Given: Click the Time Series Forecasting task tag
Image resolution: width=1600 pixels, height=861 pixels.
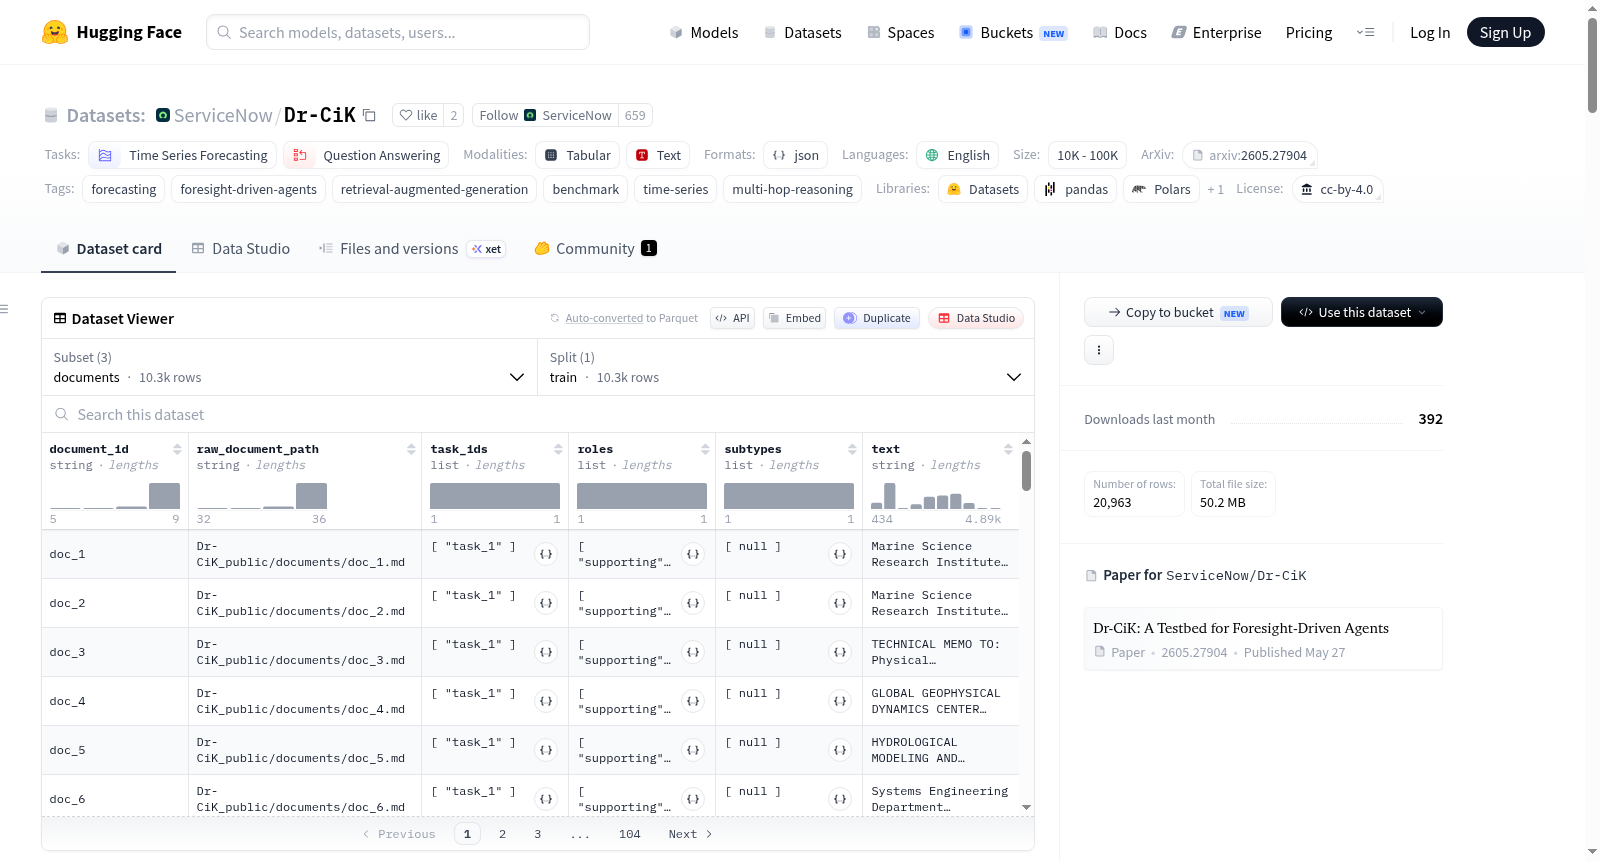Looking at the screenshot, I should 183,155.
